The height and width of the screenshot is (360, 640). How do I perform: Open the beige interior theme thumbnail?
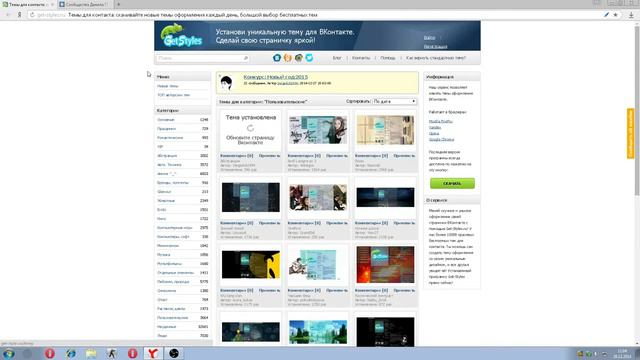[x=385, y=130]
